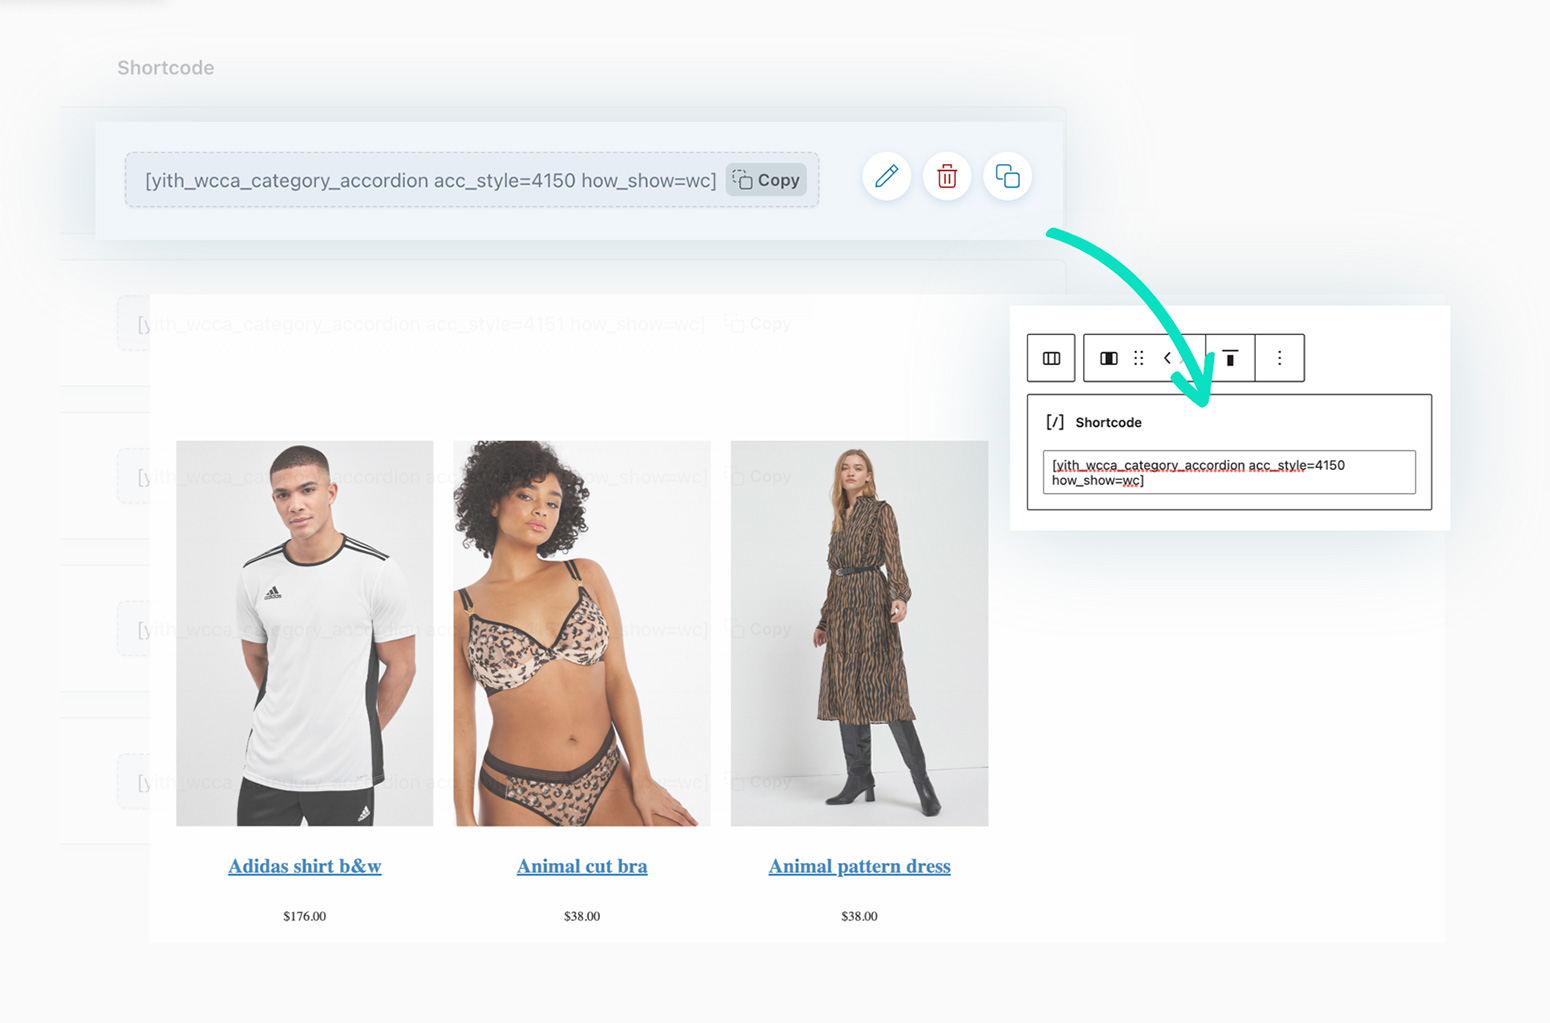The width and height of the screenshot is (1550, 1023).
Task: Click the vertical alignment top icon
Action: click(x=1230, y=358)
